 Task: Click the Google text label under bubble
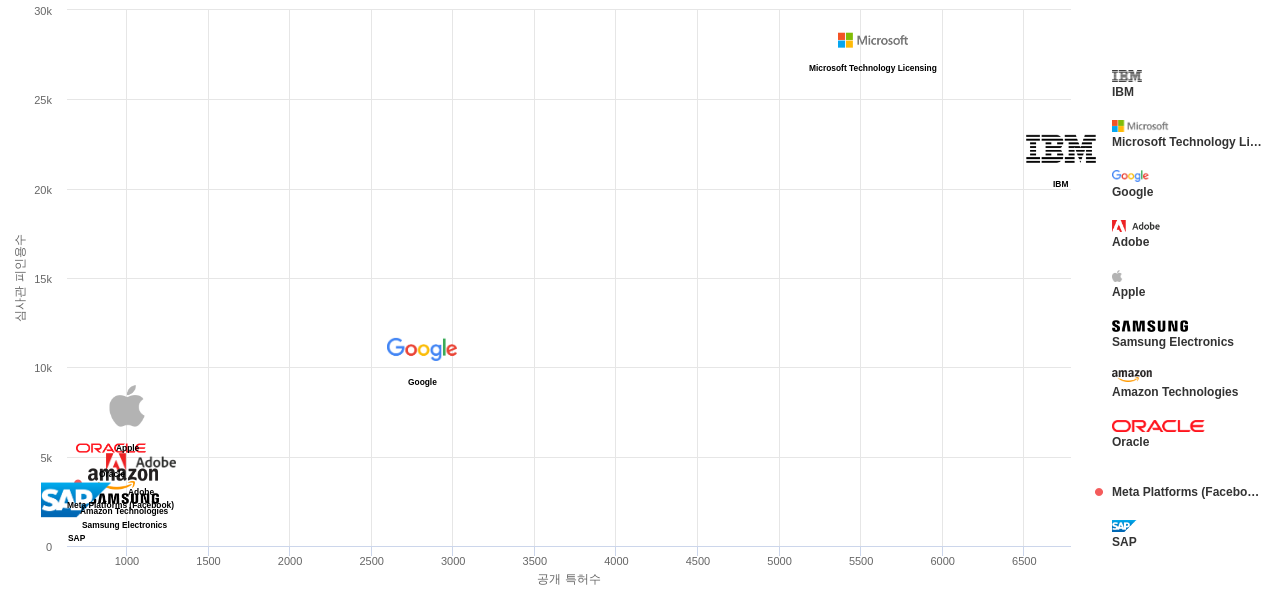click(422, 382)
